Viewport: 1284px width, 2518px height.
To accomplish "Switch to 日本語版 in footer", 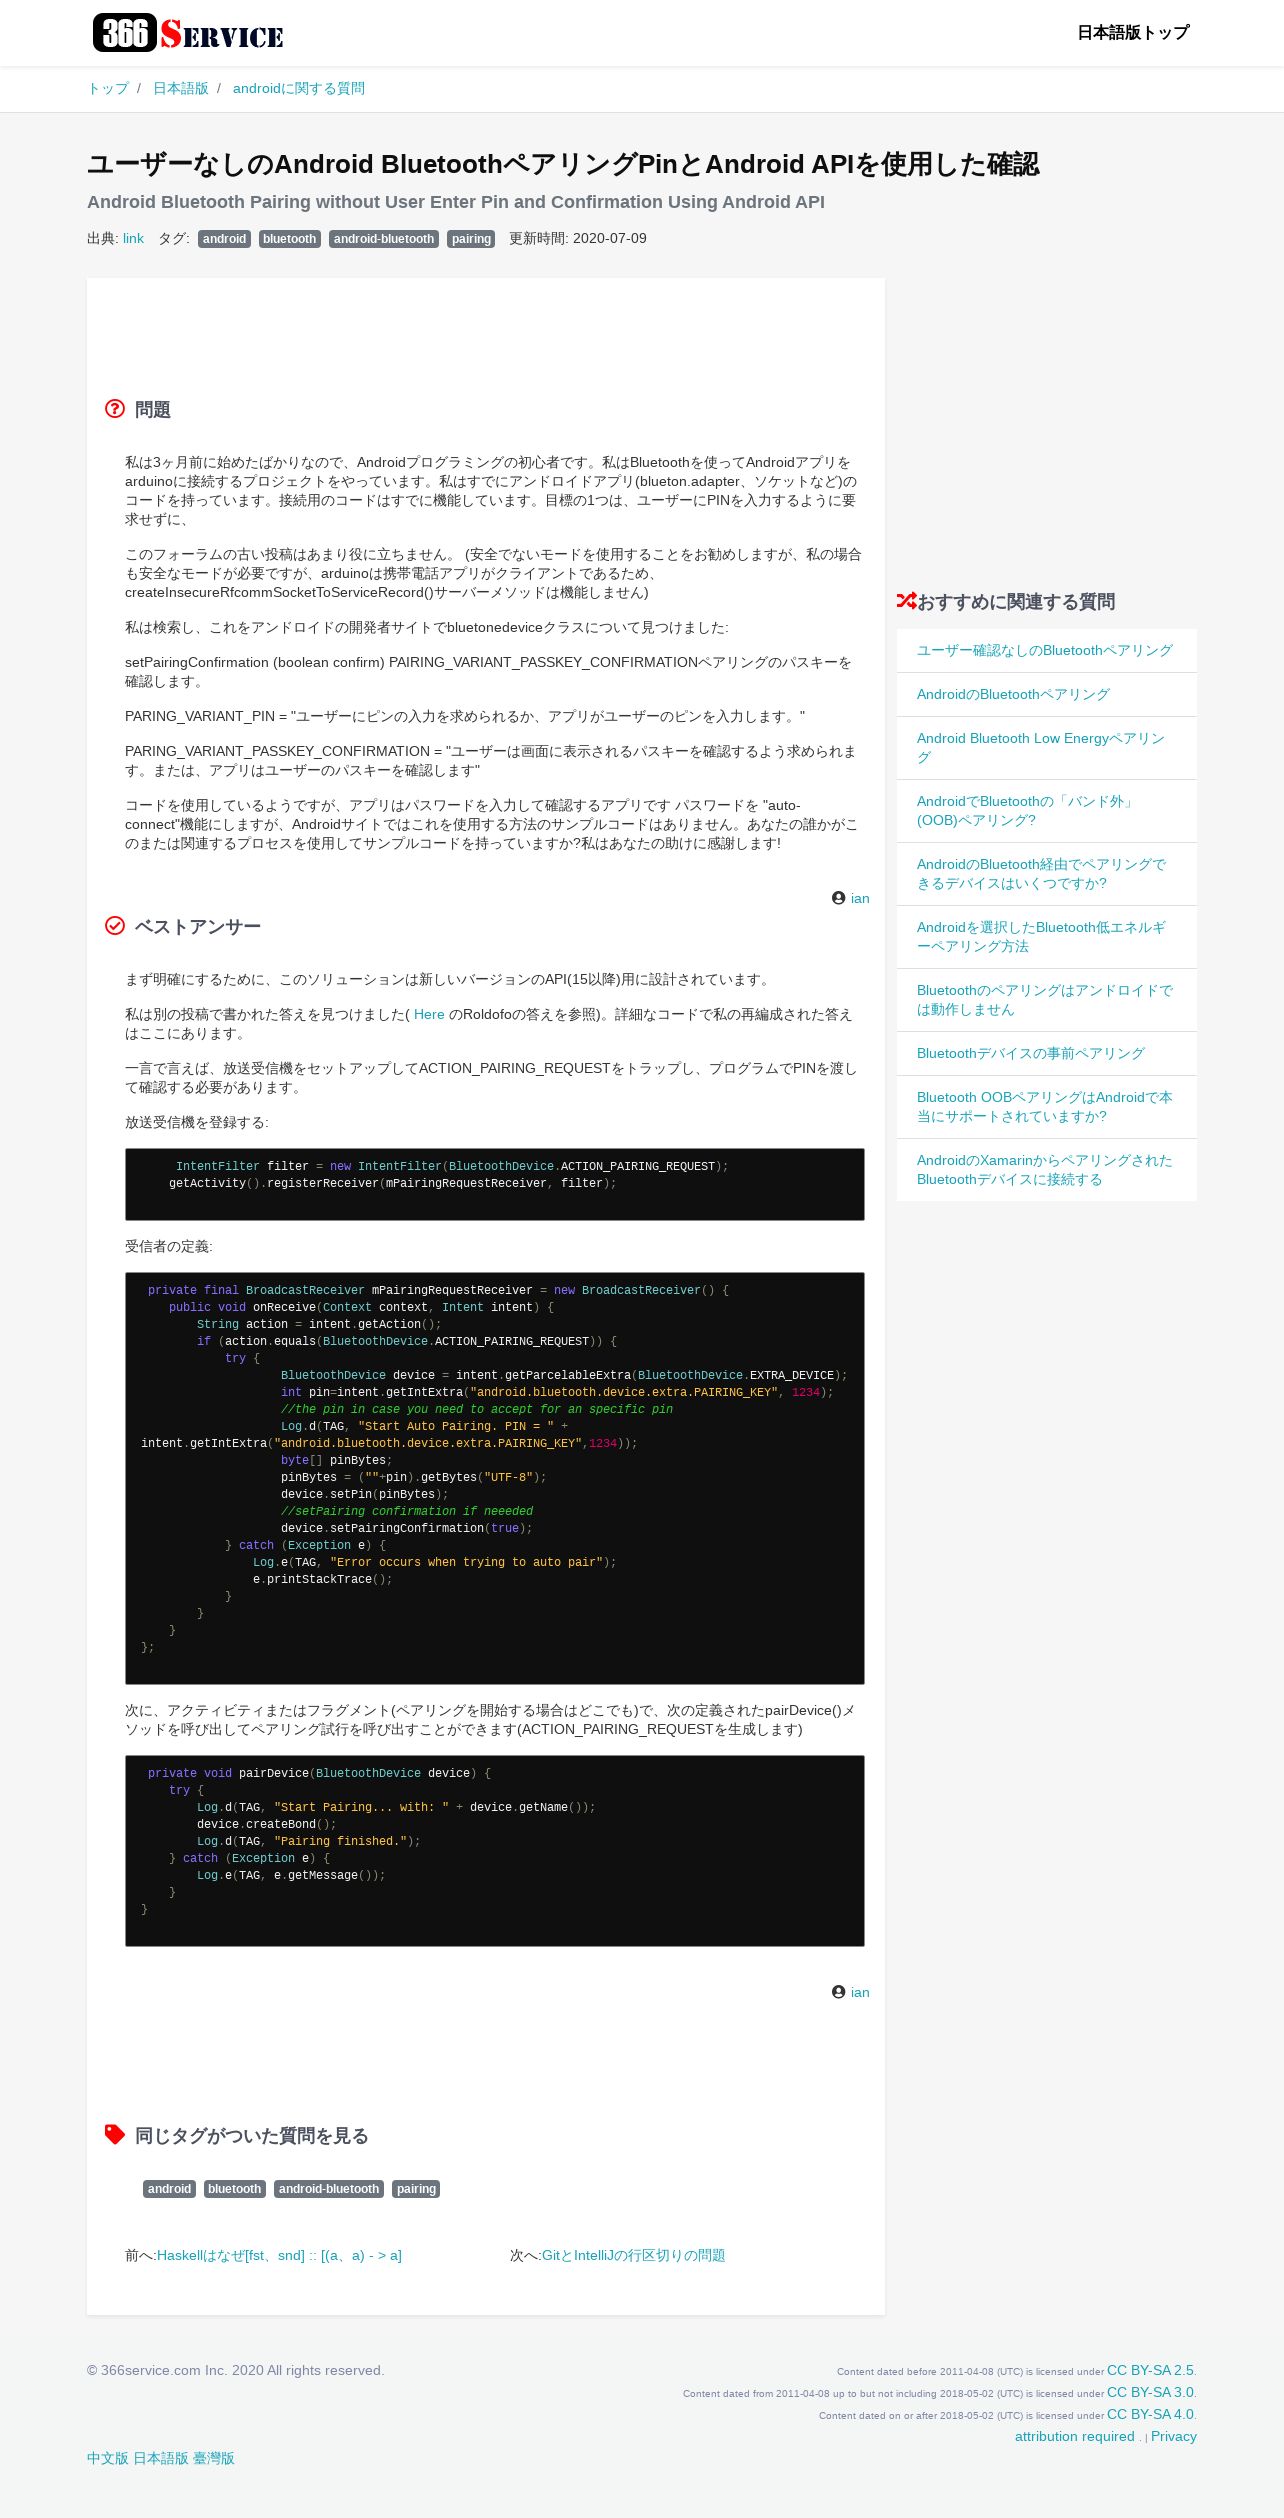I will click(161, 2458).
